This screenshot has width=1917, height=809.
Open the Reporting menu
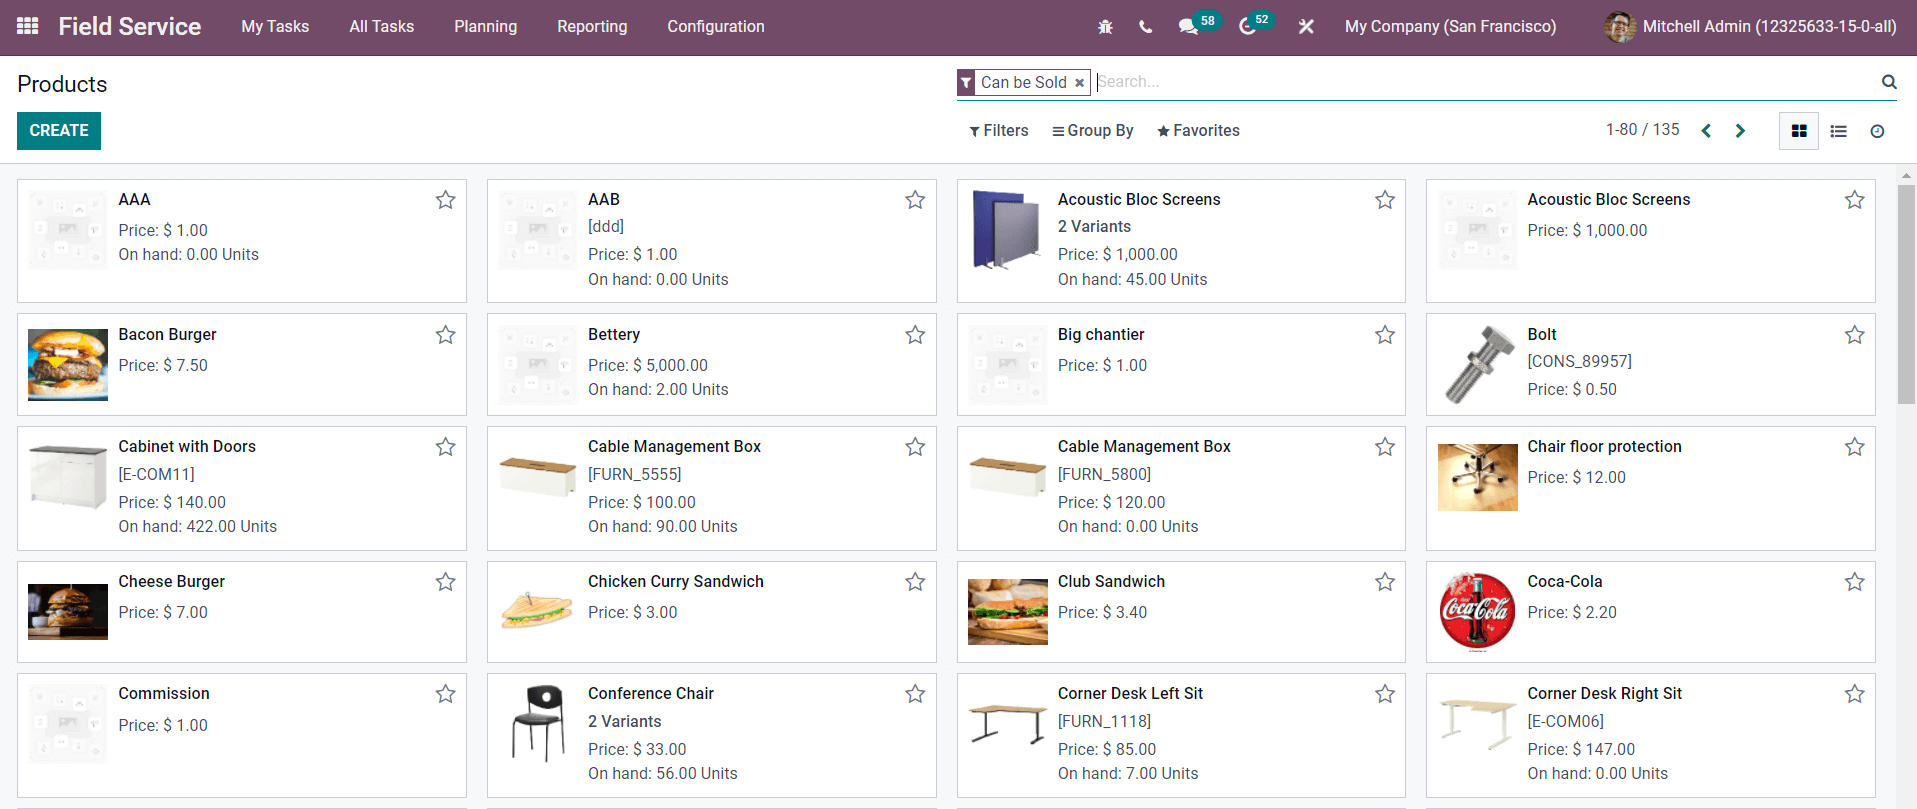(x=592, y=27)
